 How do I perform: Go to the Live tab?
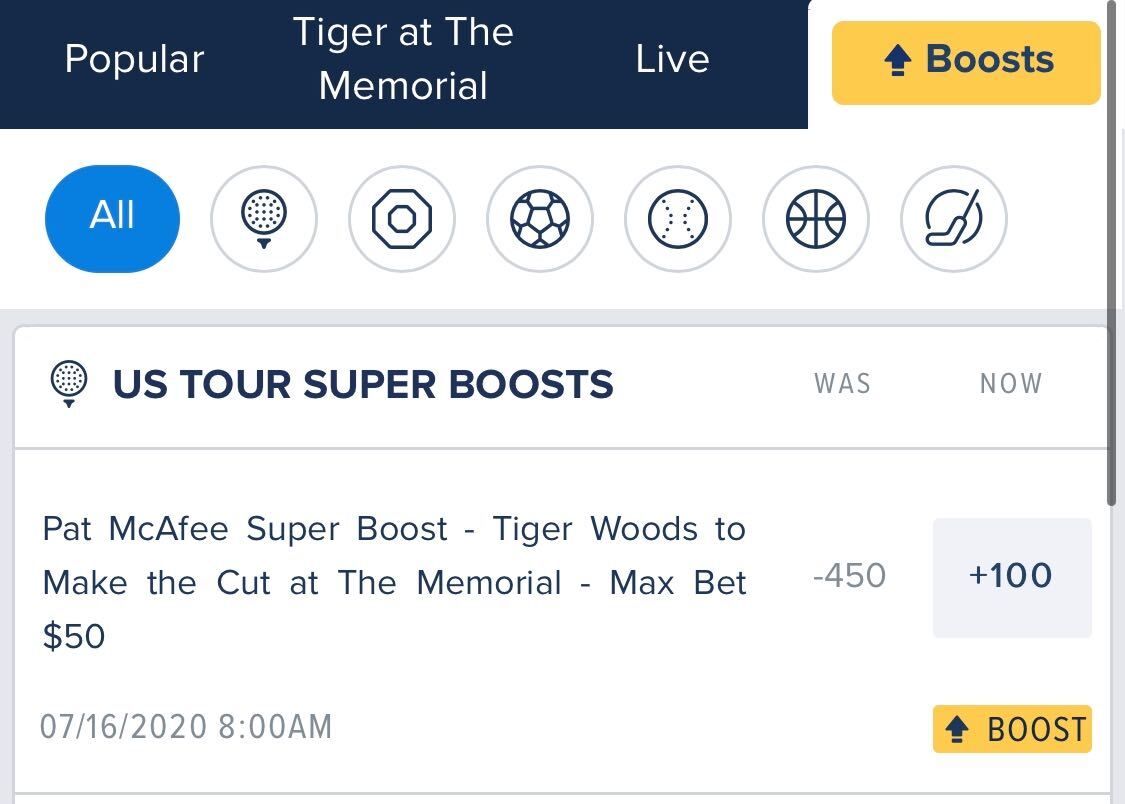pos(672,59)
